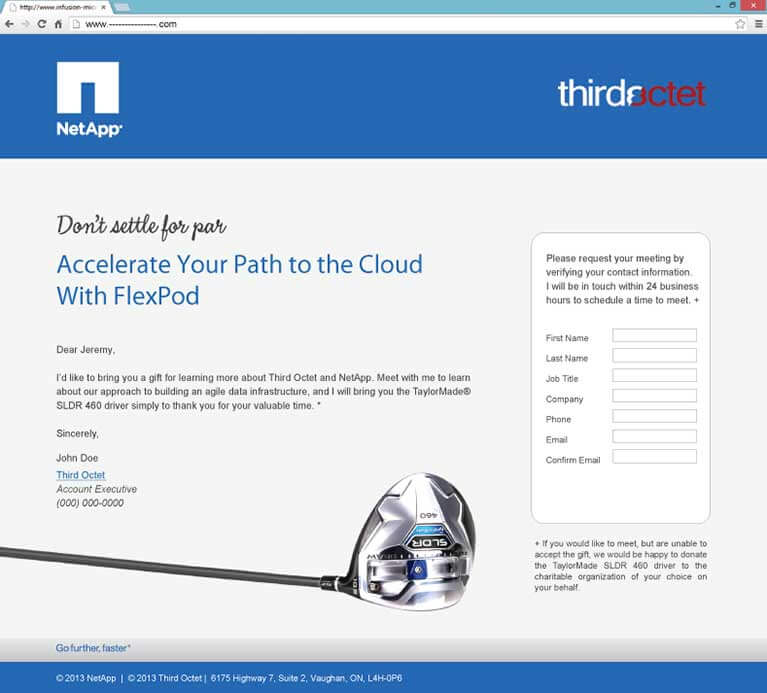Focus the Job Title field
The width and height of the screenshot is (767, 693).
click(x=654, y=376)
